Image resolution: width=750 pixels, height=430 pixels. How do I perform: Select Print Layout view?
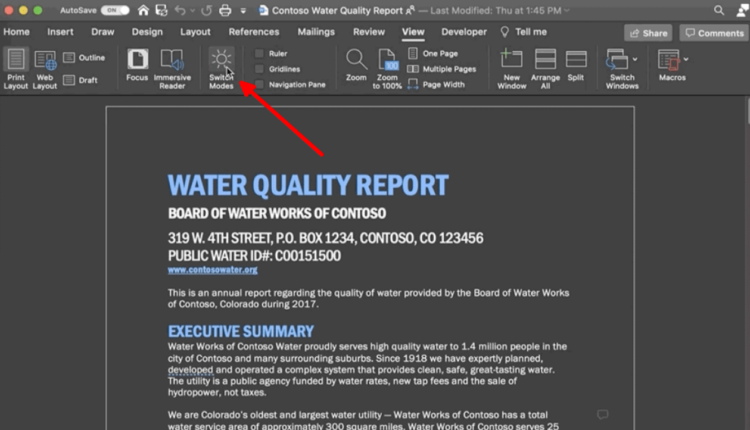coord(16,69)
